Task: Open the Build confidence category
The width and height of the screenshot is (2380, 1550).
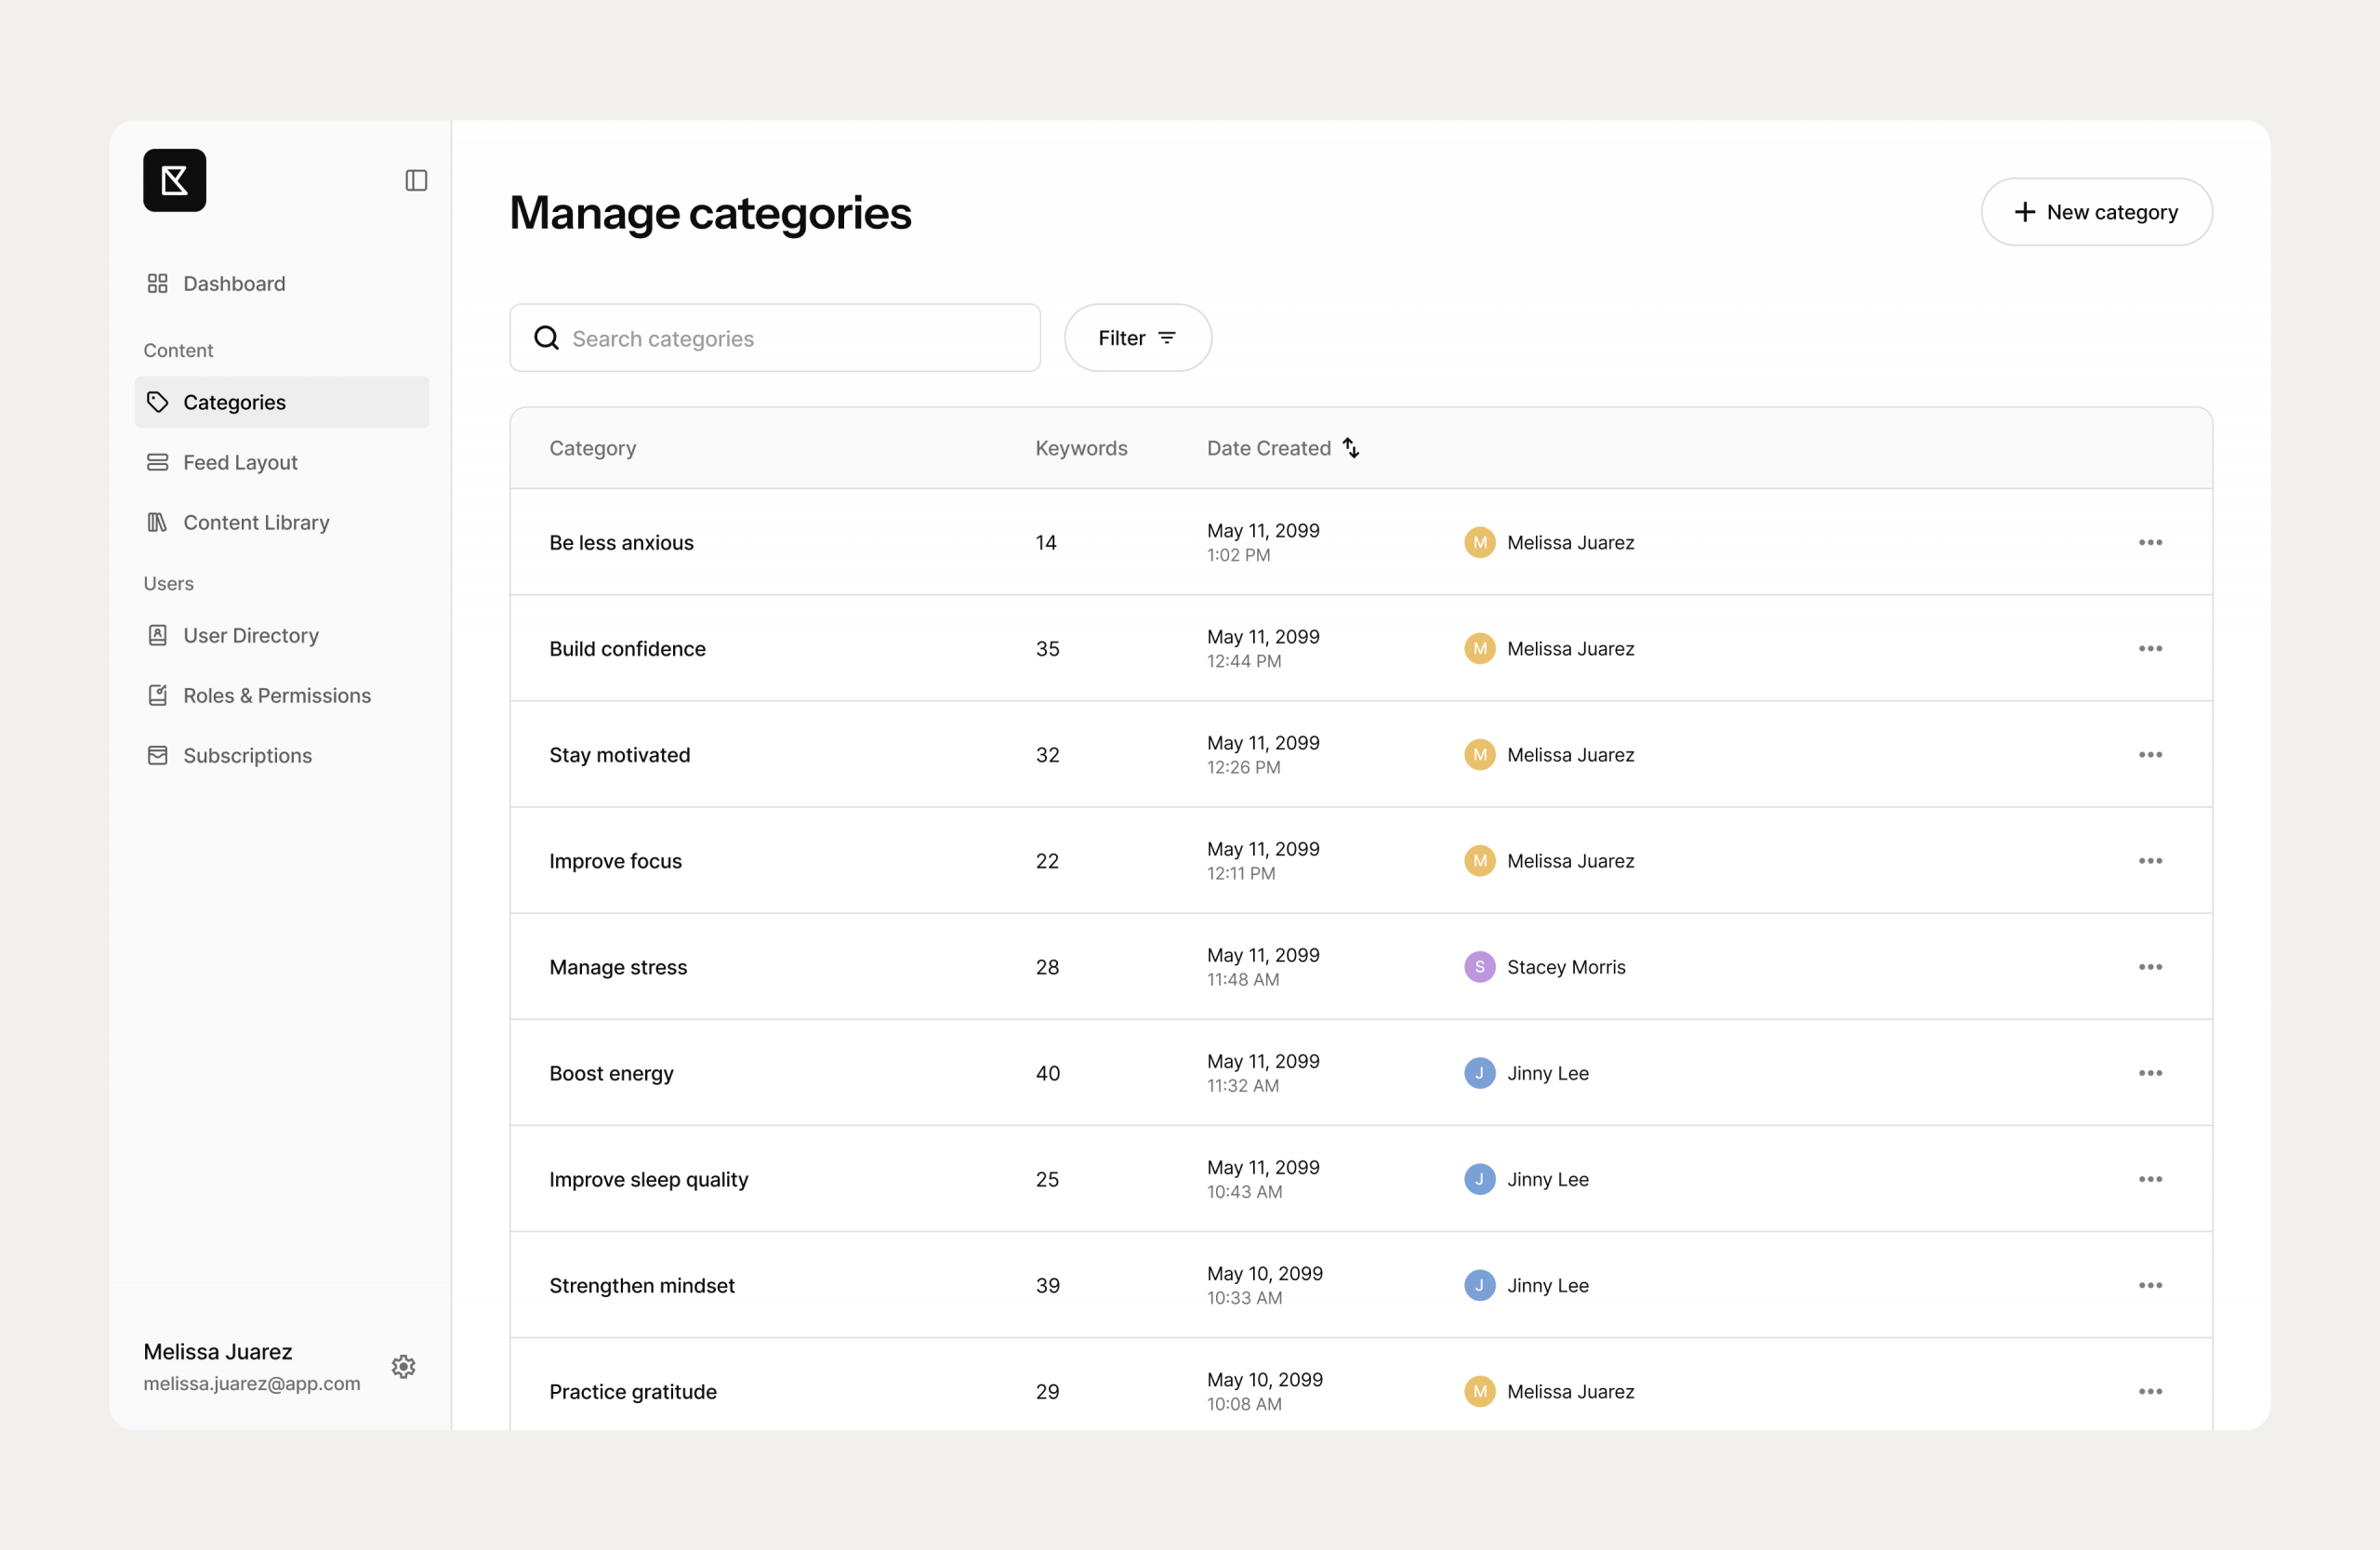Action: coord(627,649)
